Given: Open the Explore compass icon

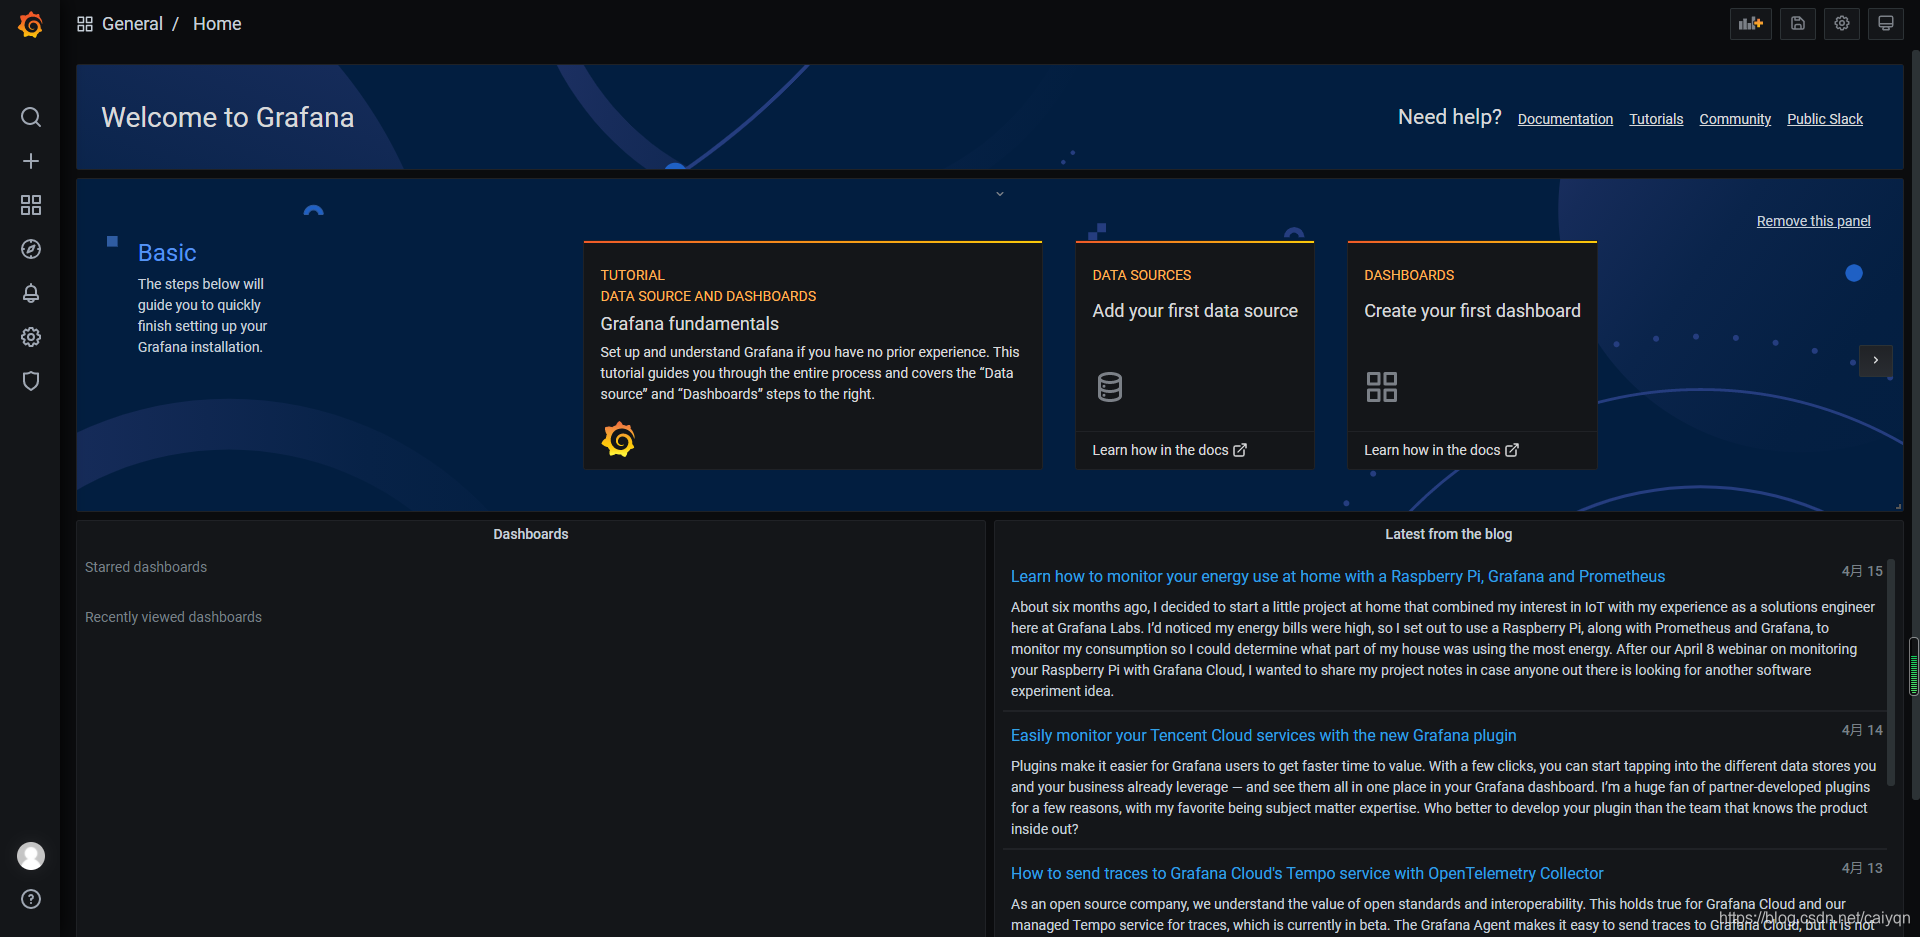Looking at the screenshot, I should [31, 249].
